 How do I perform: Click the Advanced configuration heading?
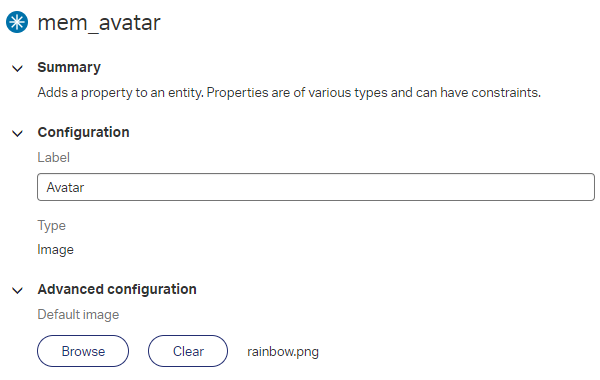pyautogui.click(x=117, y=289)
